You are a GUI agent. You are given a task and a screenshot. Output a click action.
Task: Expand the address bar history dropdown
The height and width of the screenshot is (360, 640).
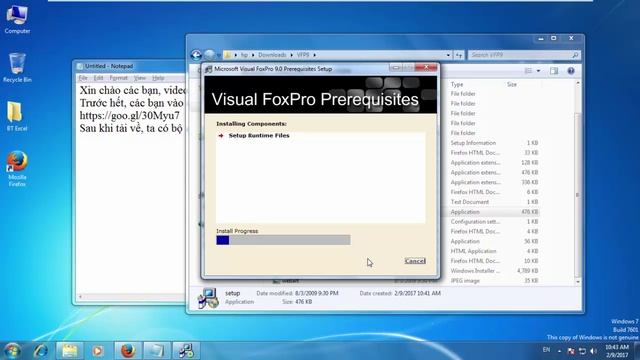coord(448,55)
